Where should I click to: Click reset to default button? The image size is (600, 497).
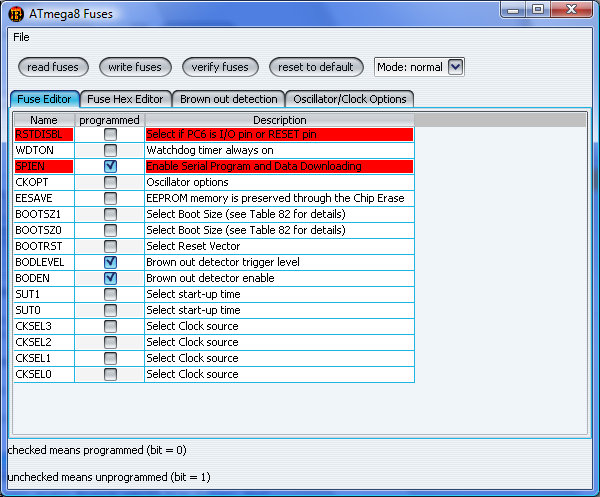(x=316, y=67)
